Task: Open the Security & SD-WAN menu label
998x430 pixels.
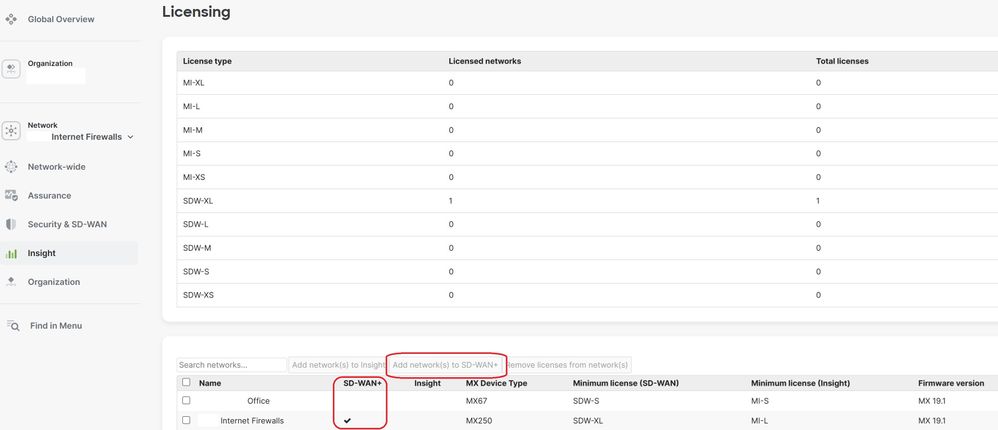Action: (67, 225)
